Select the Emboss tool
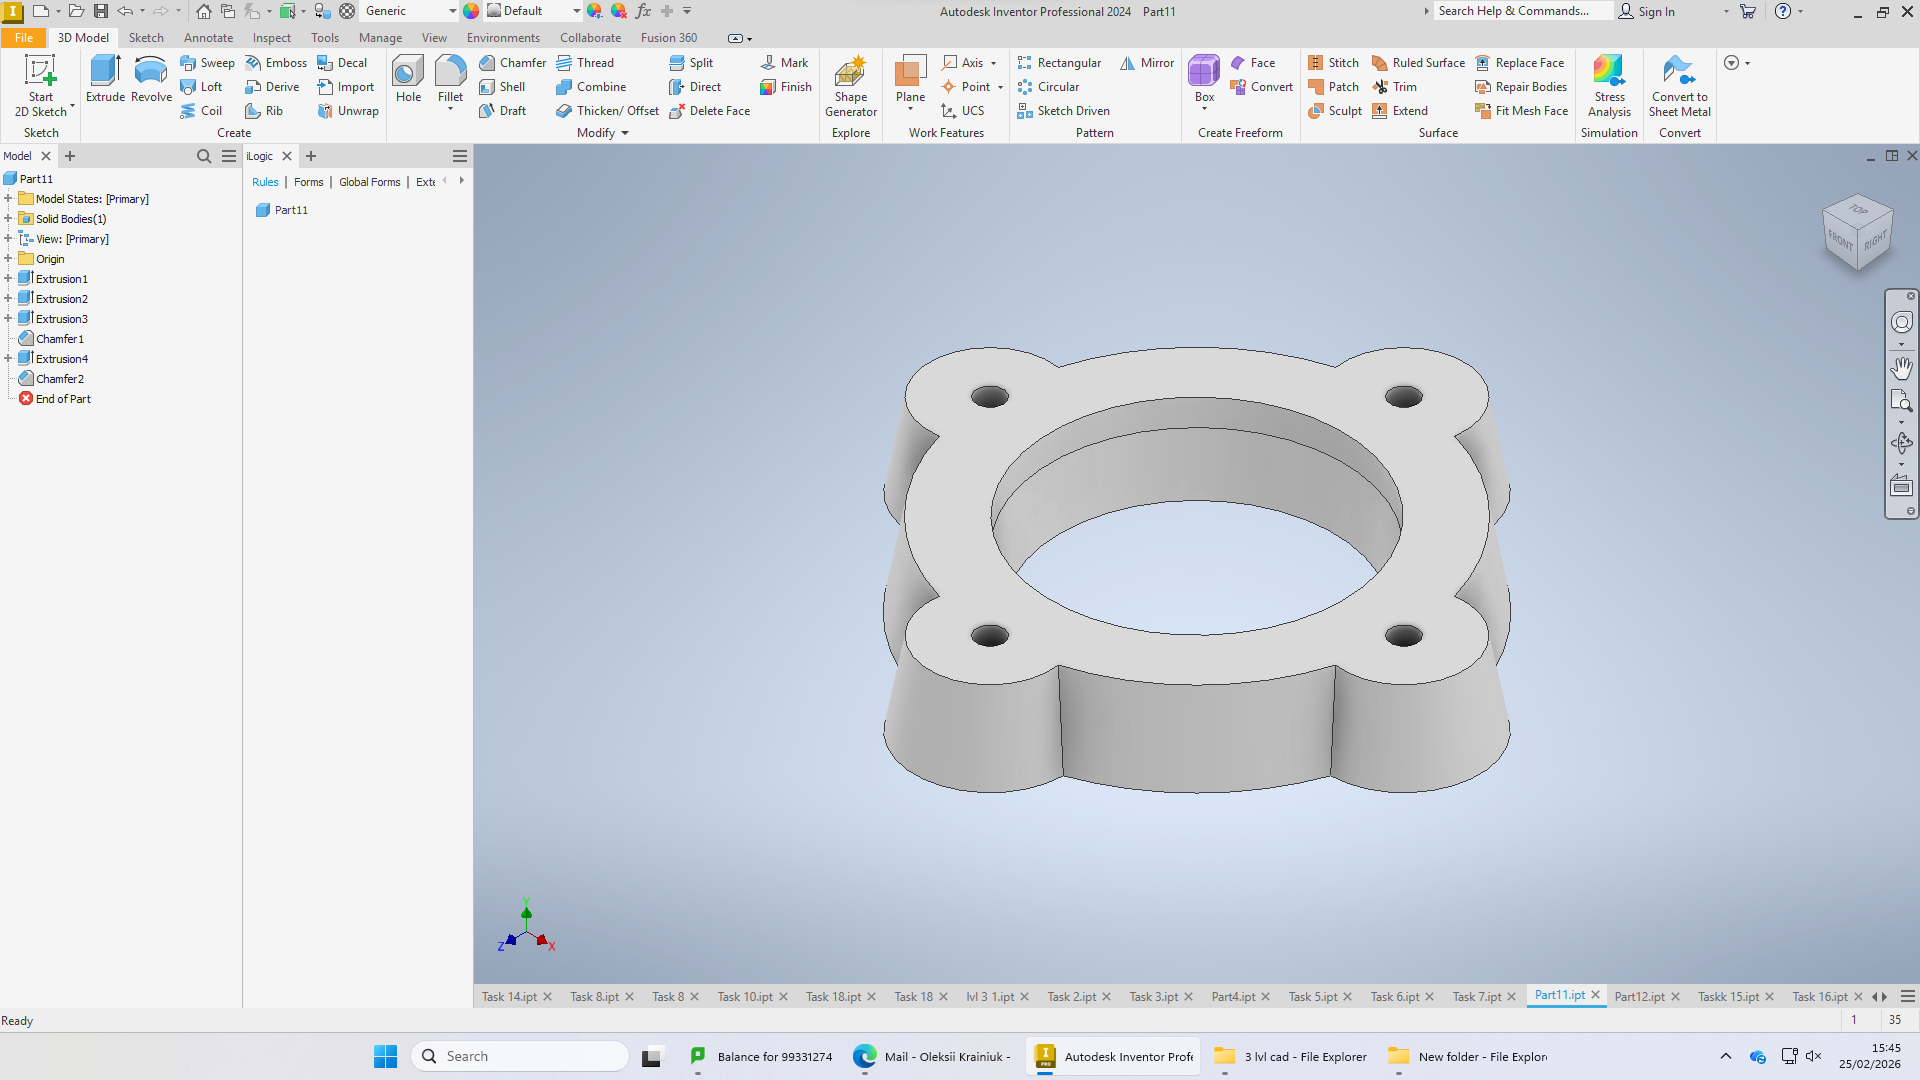 click(x=276, y=62)
